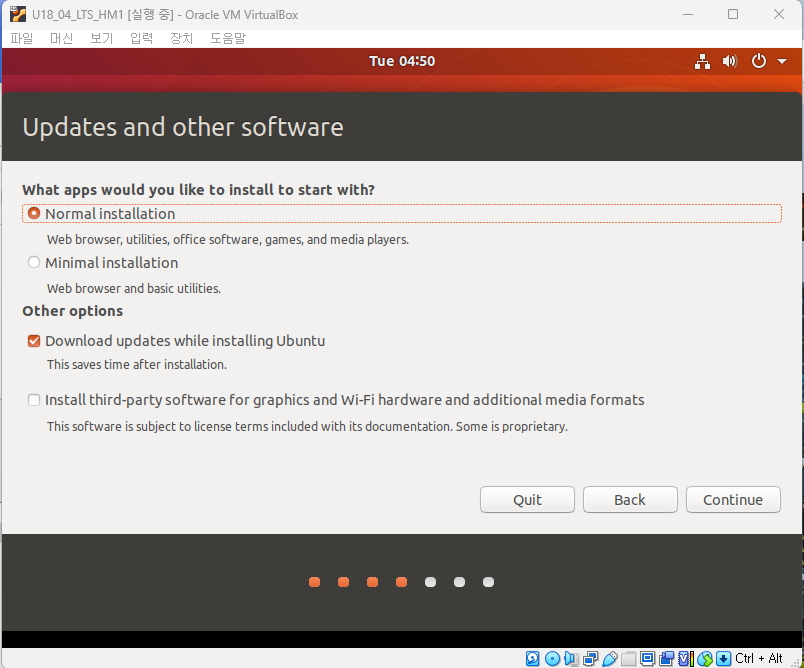
Task: Open the 장치 menu
Action: coord(182,38)
